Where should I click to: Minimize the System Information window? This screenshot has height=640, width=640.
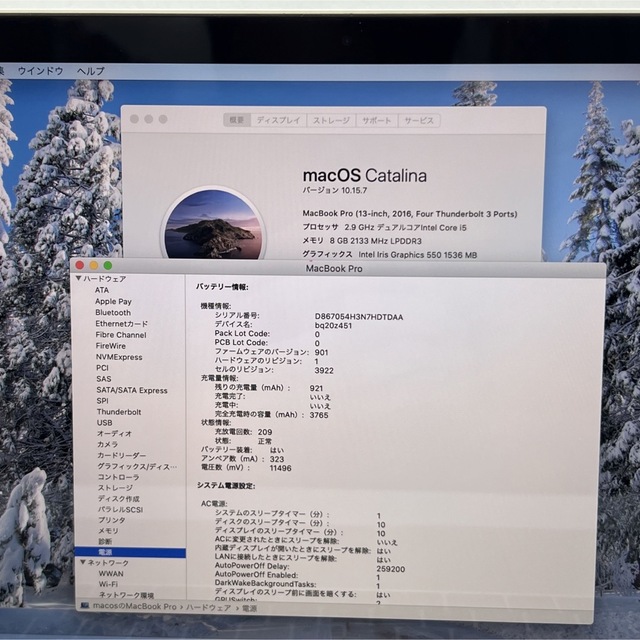(x=94, y=265)
